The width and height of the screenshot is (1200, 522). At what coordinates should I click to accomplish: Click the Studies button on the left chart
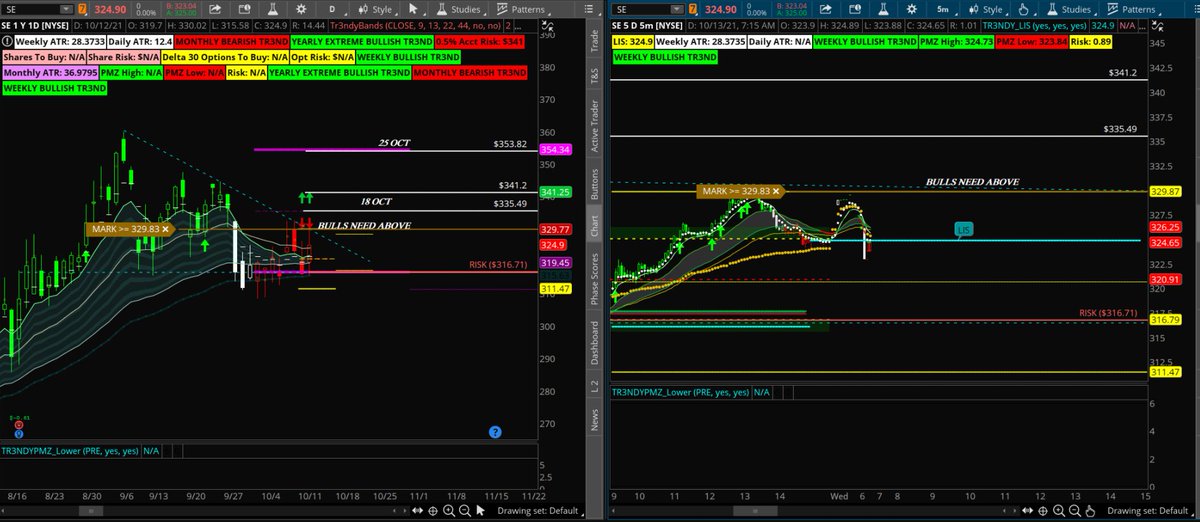(460, 9)
